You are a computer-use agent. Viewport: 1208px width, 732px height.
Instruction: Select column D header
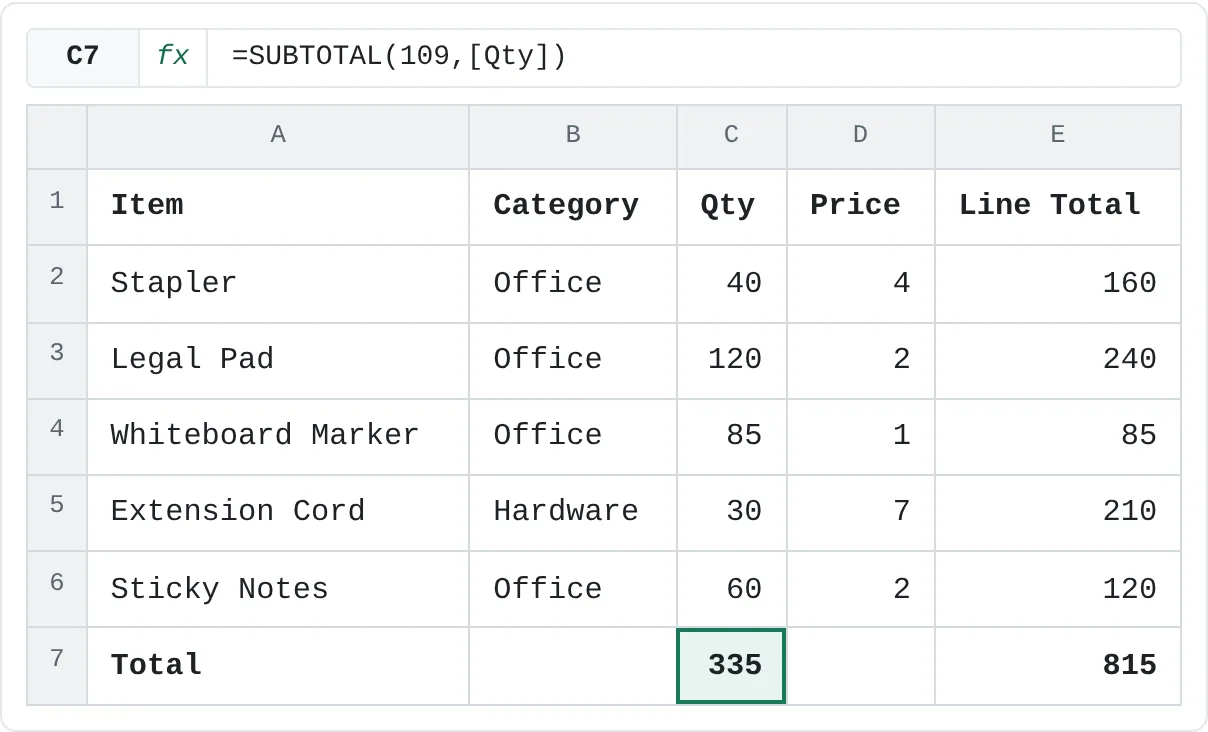pos(861,136)
